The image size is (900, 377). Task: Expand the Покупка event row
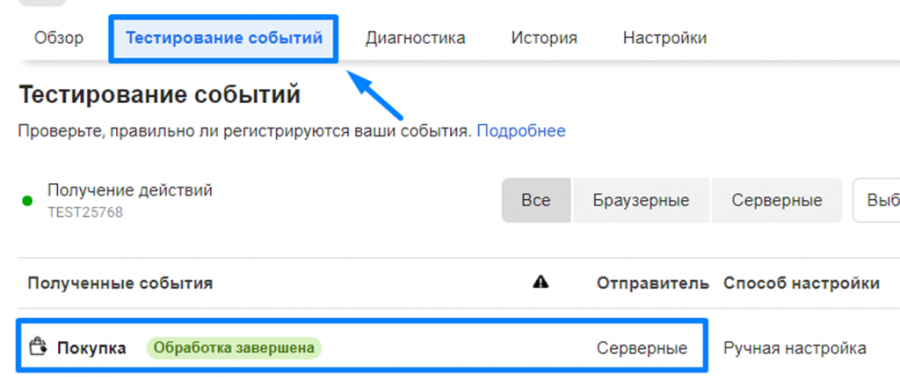(362, 347)
